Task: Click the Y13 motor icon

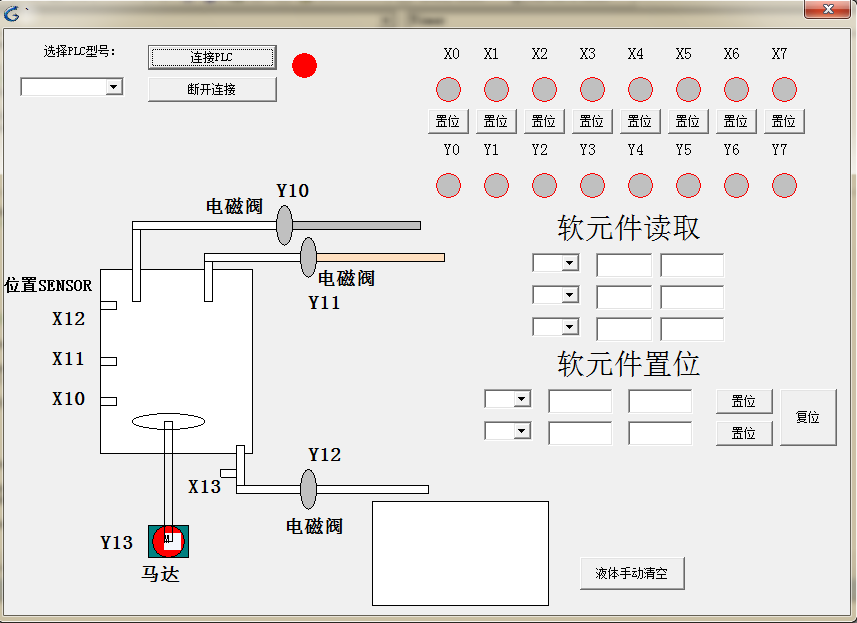Action: (168, 540)
